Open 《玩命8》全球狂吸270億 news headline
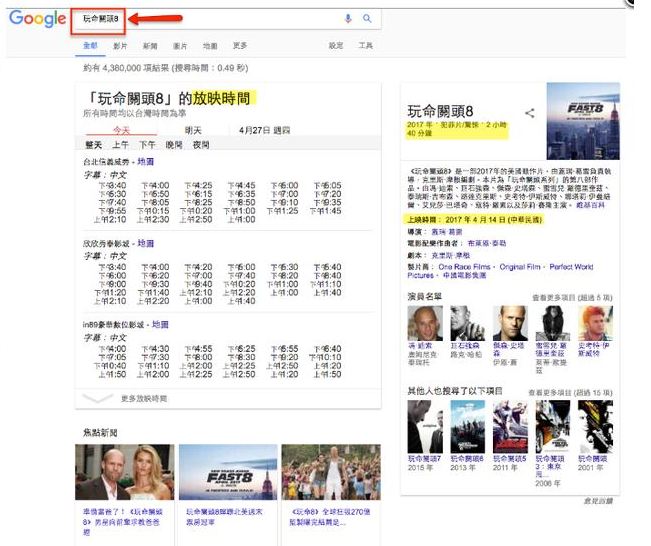This screenshot has height=546, width=651. pos(330,517)
